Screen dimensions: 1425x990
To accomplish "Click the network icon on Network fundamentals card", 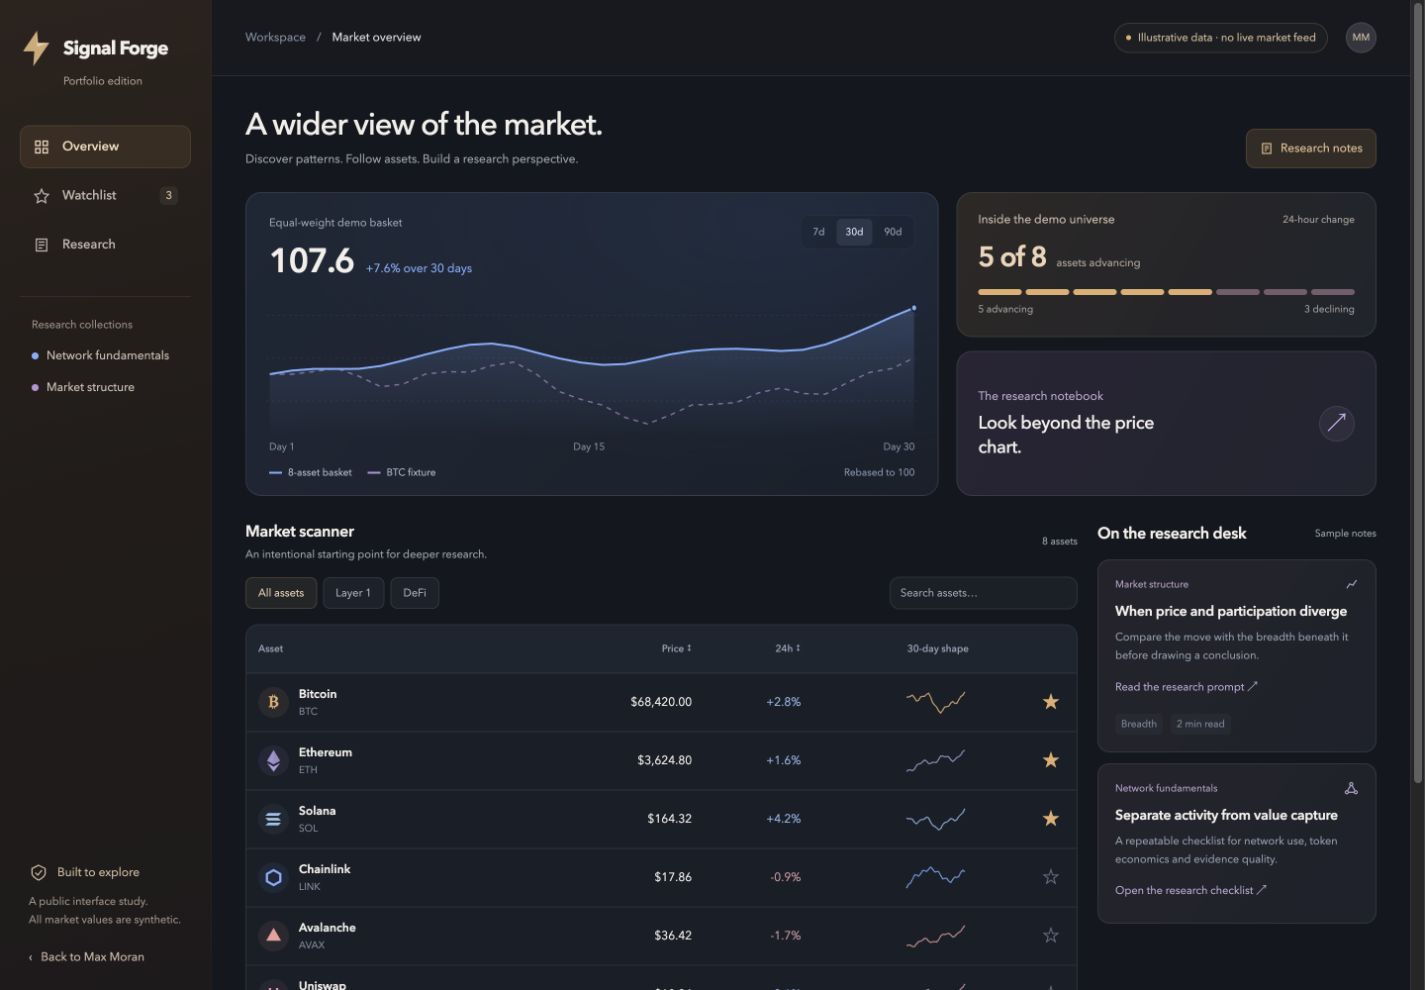I will click(x=1351, y=788).
